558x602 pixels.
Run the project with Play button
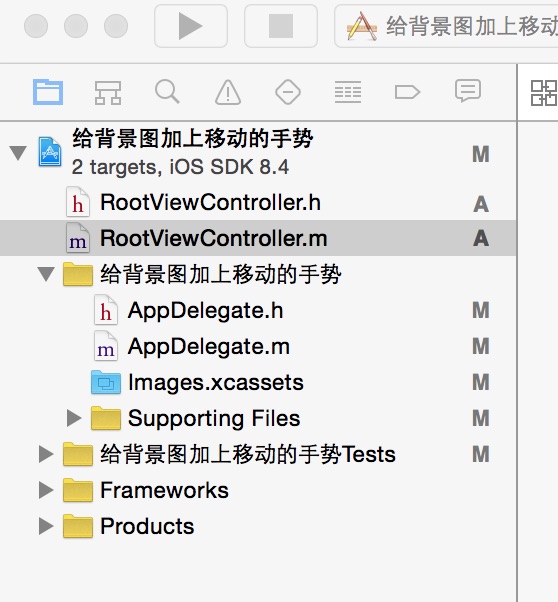tap(191, 26)
